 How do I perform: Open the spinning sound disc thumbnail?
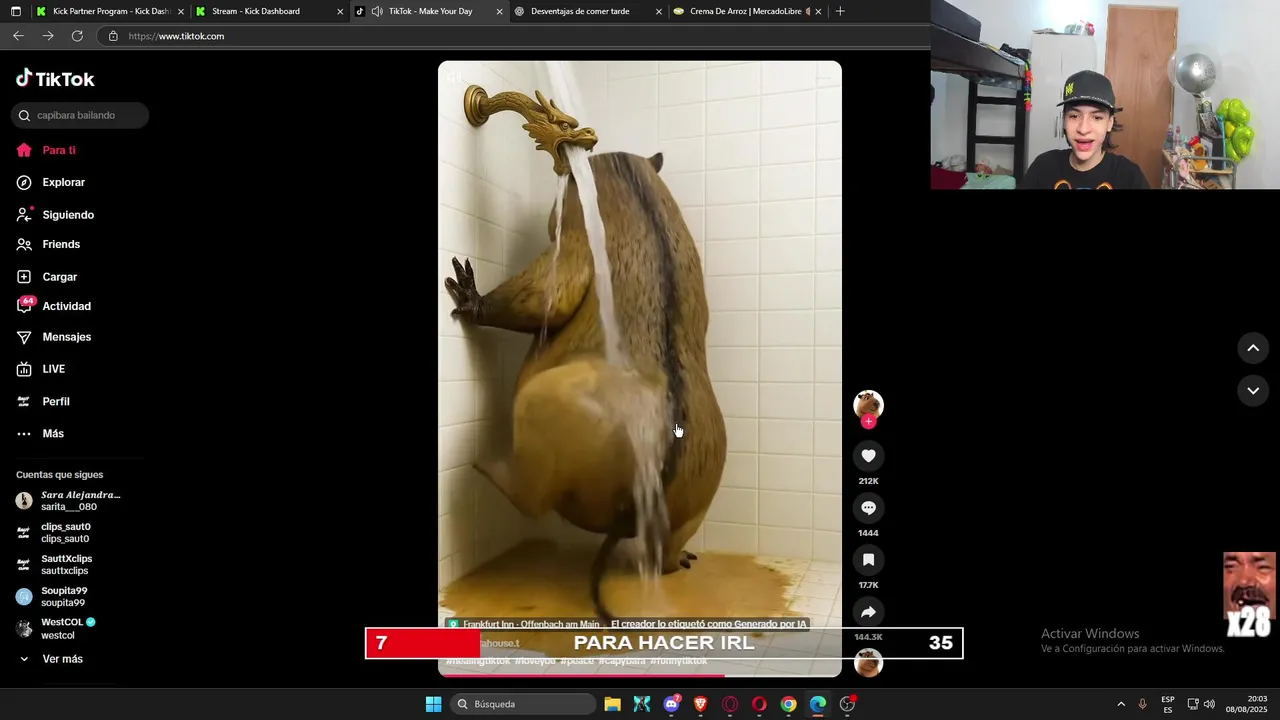coord(868,662)
